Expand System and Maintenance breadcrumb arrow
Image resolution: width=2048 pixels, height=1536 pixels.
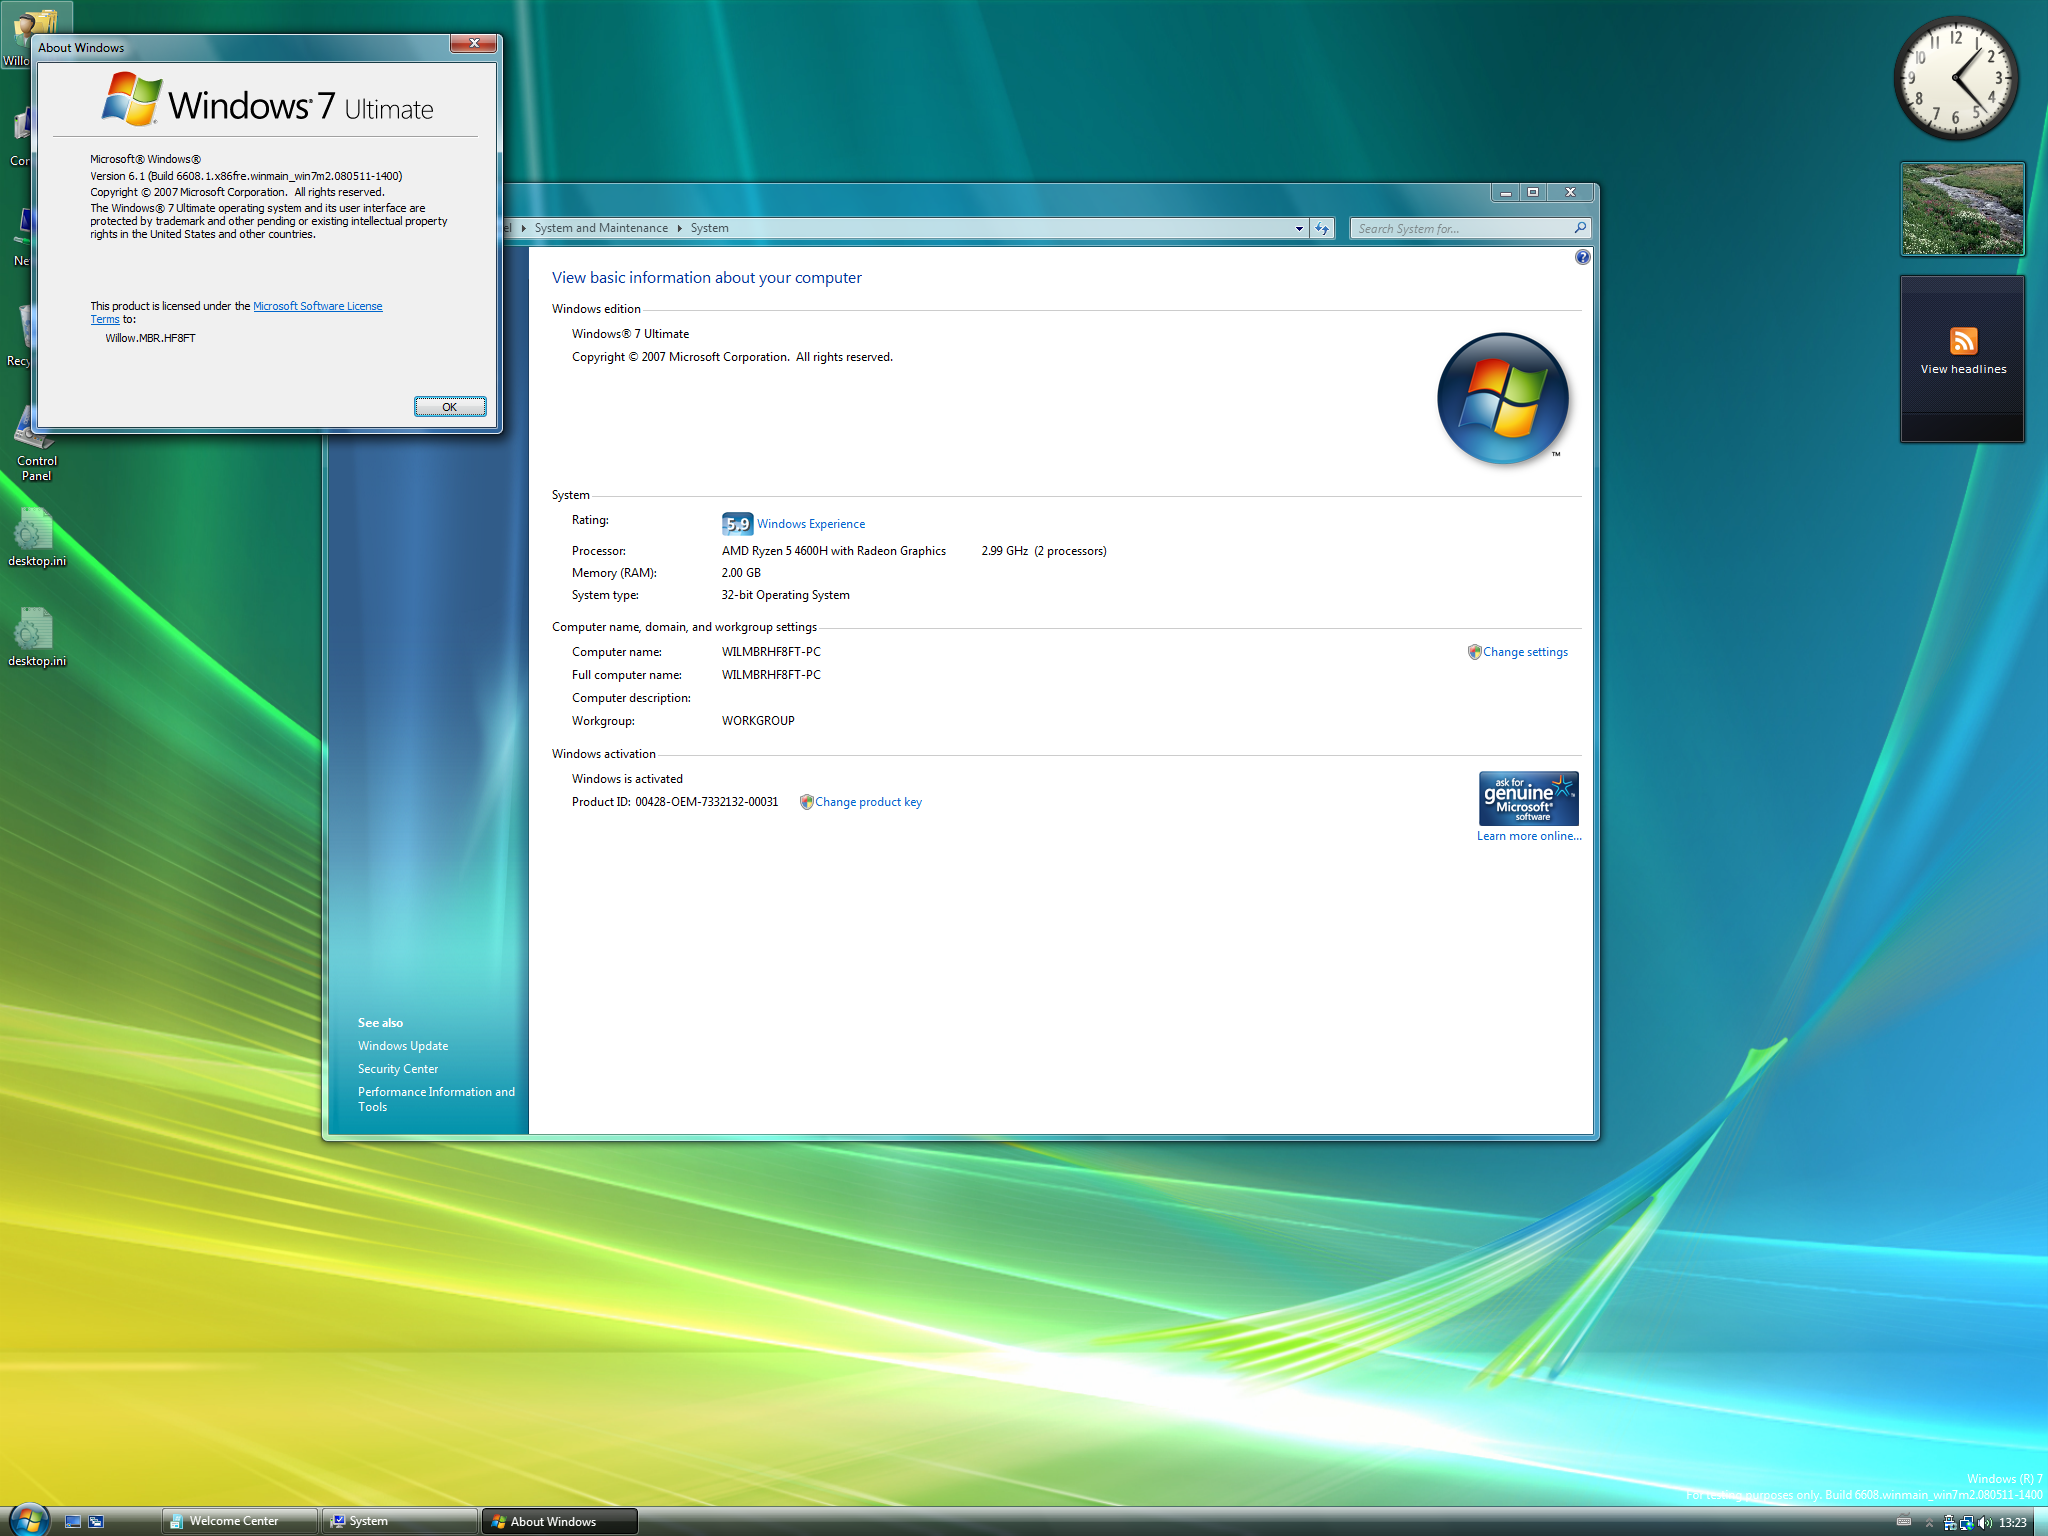pos(679,228)
